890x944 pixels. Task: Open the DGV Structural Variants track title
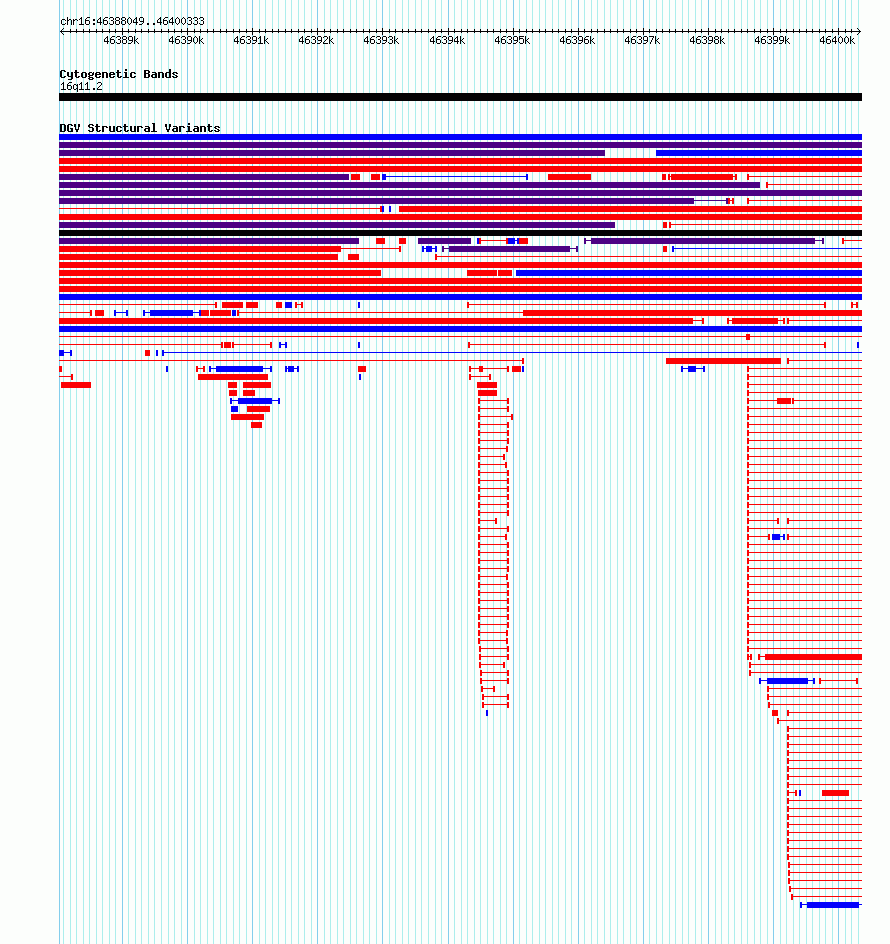click(x=140, y=128)
